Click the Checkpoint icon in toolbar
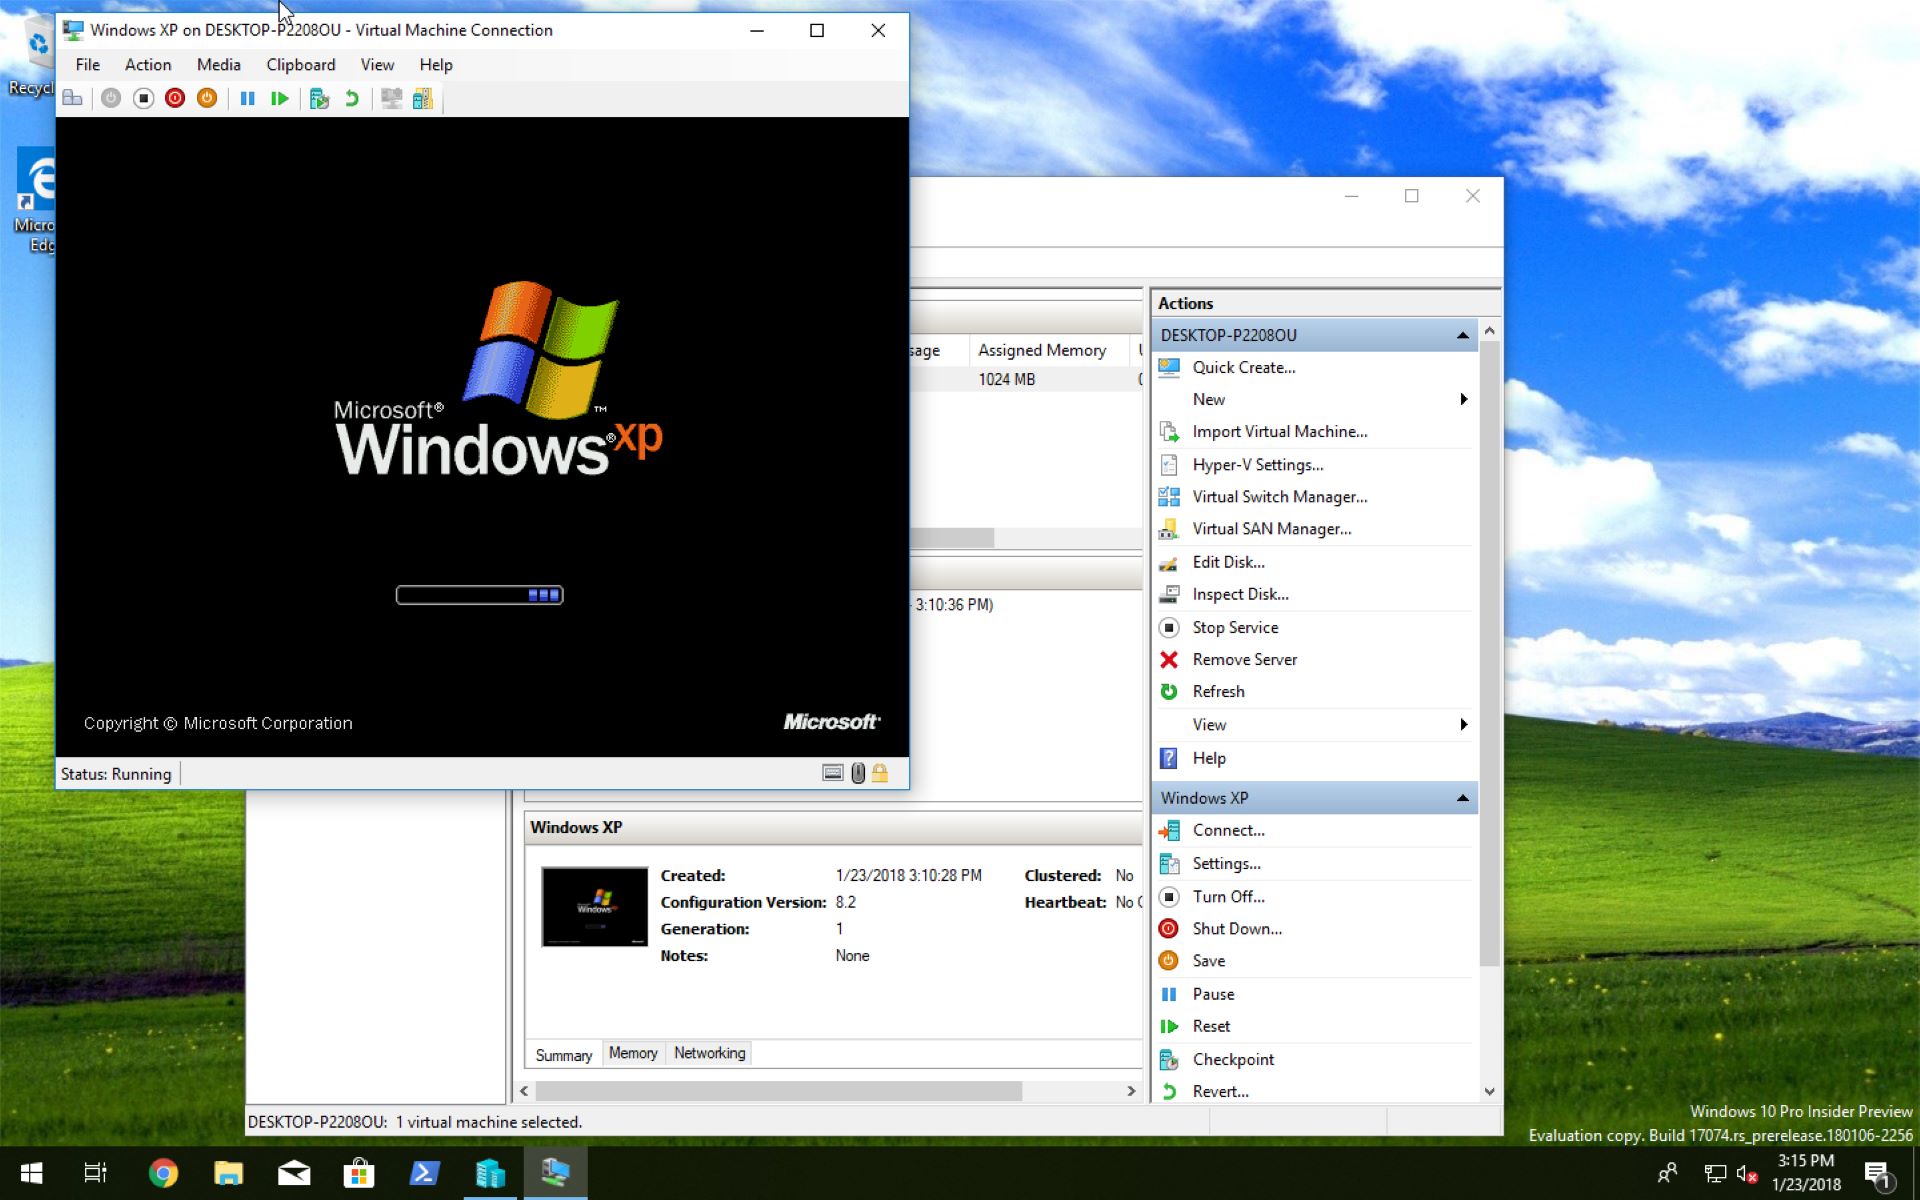This screenshot has width=1920, height=1200. click(318, 98)
